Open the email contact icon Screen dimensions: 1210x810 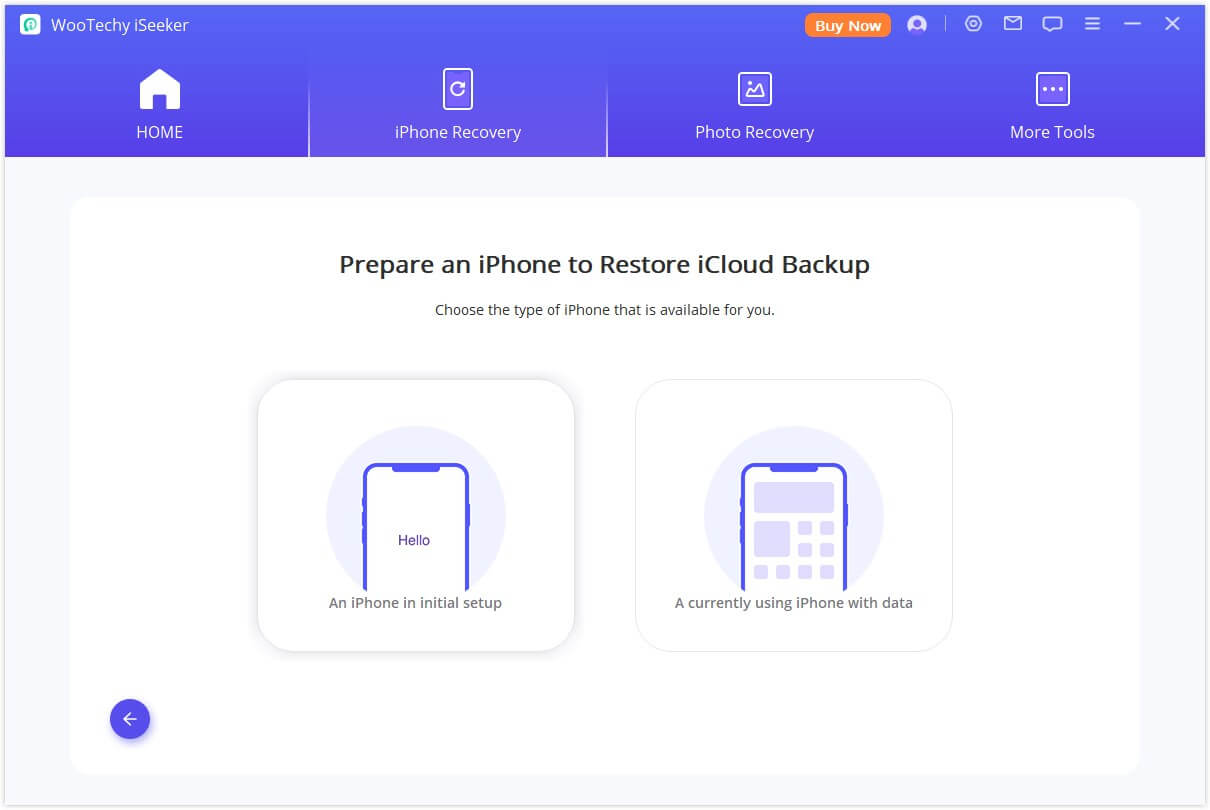1012,23
